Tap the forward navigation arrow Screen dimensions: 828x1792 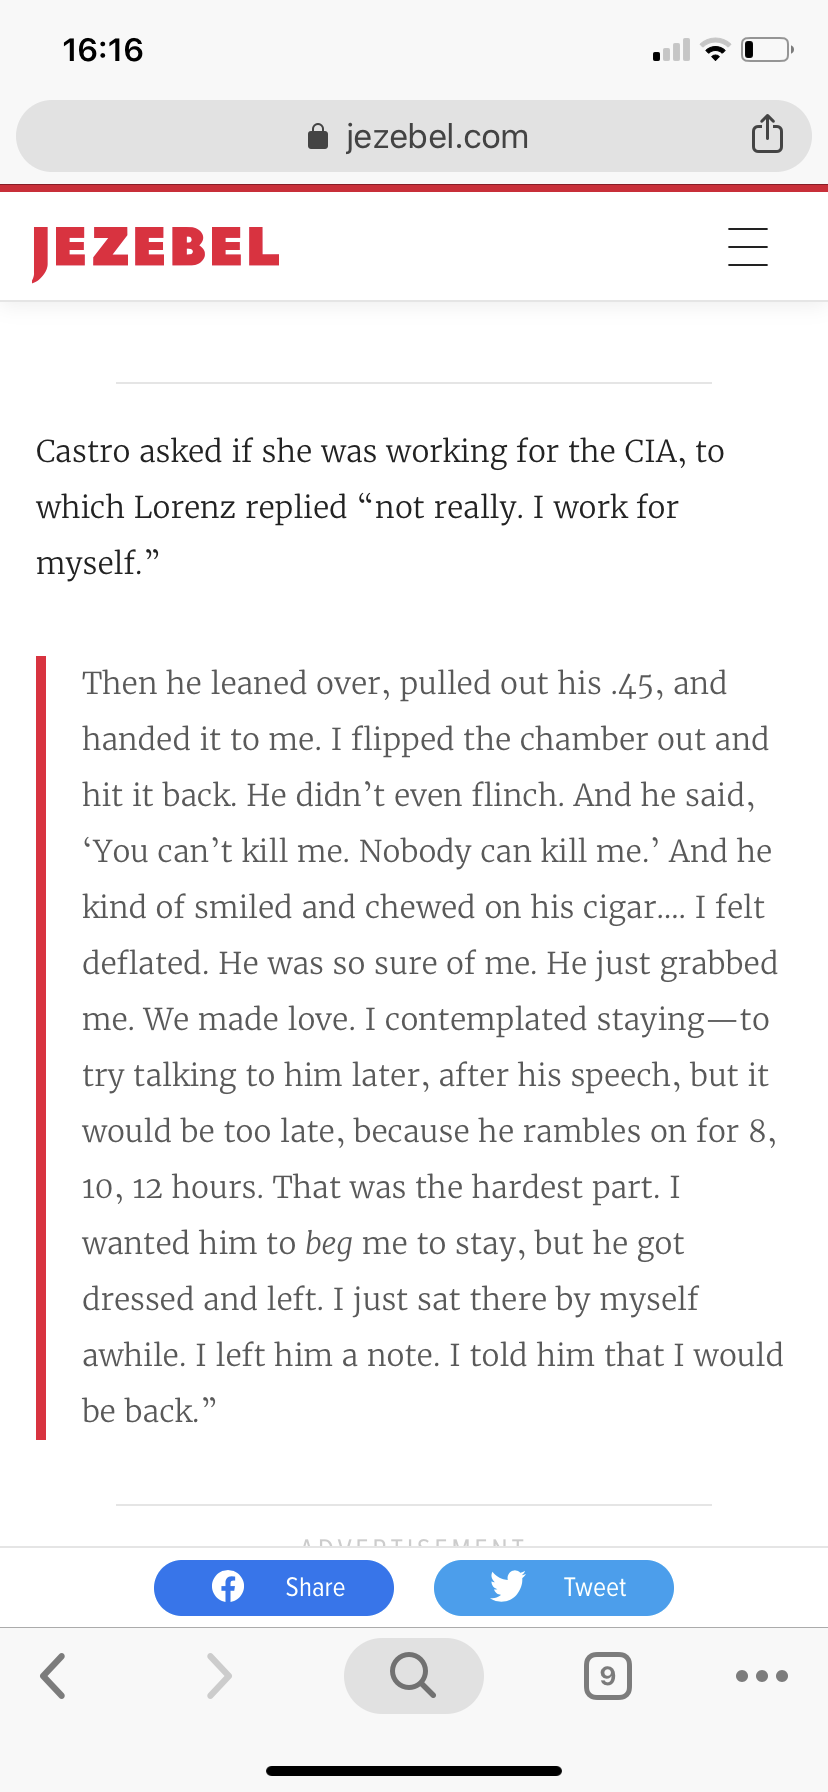[219, 1675]
